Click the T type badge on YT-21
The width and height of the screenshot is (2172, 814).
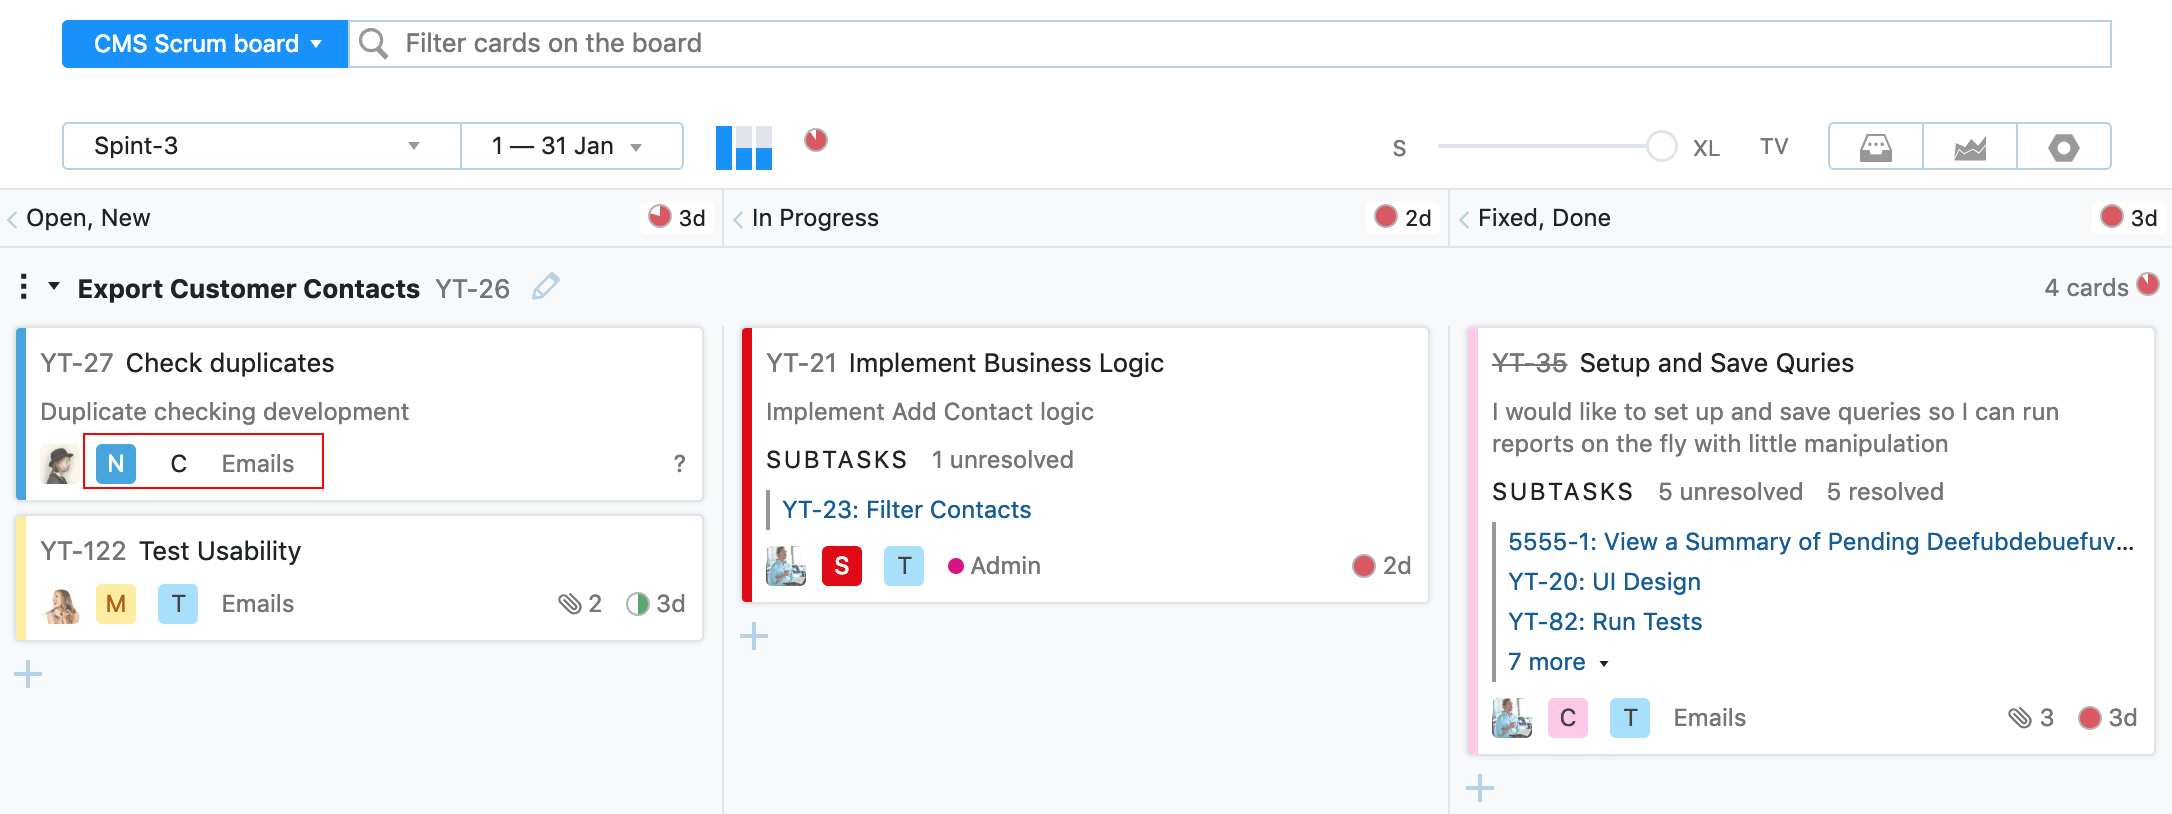(x=904, y=566)
